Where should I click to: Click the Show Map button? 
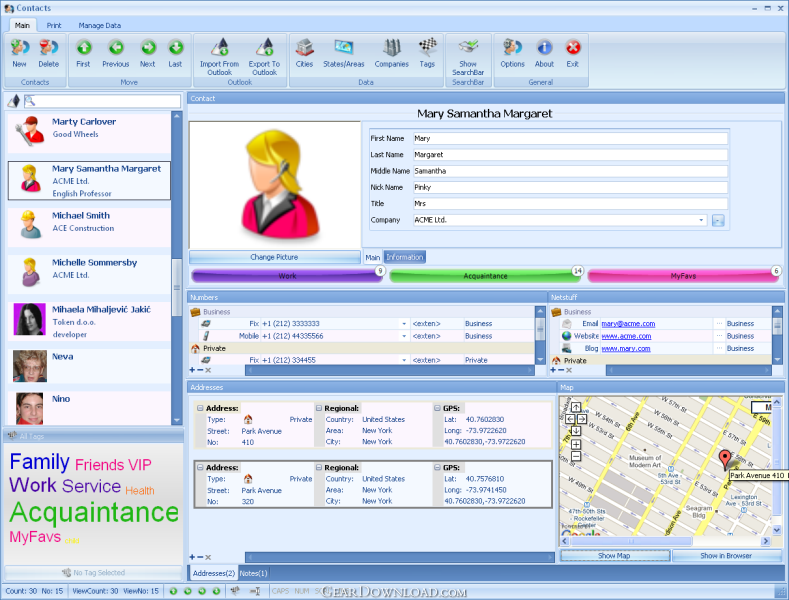pos(614,556)
